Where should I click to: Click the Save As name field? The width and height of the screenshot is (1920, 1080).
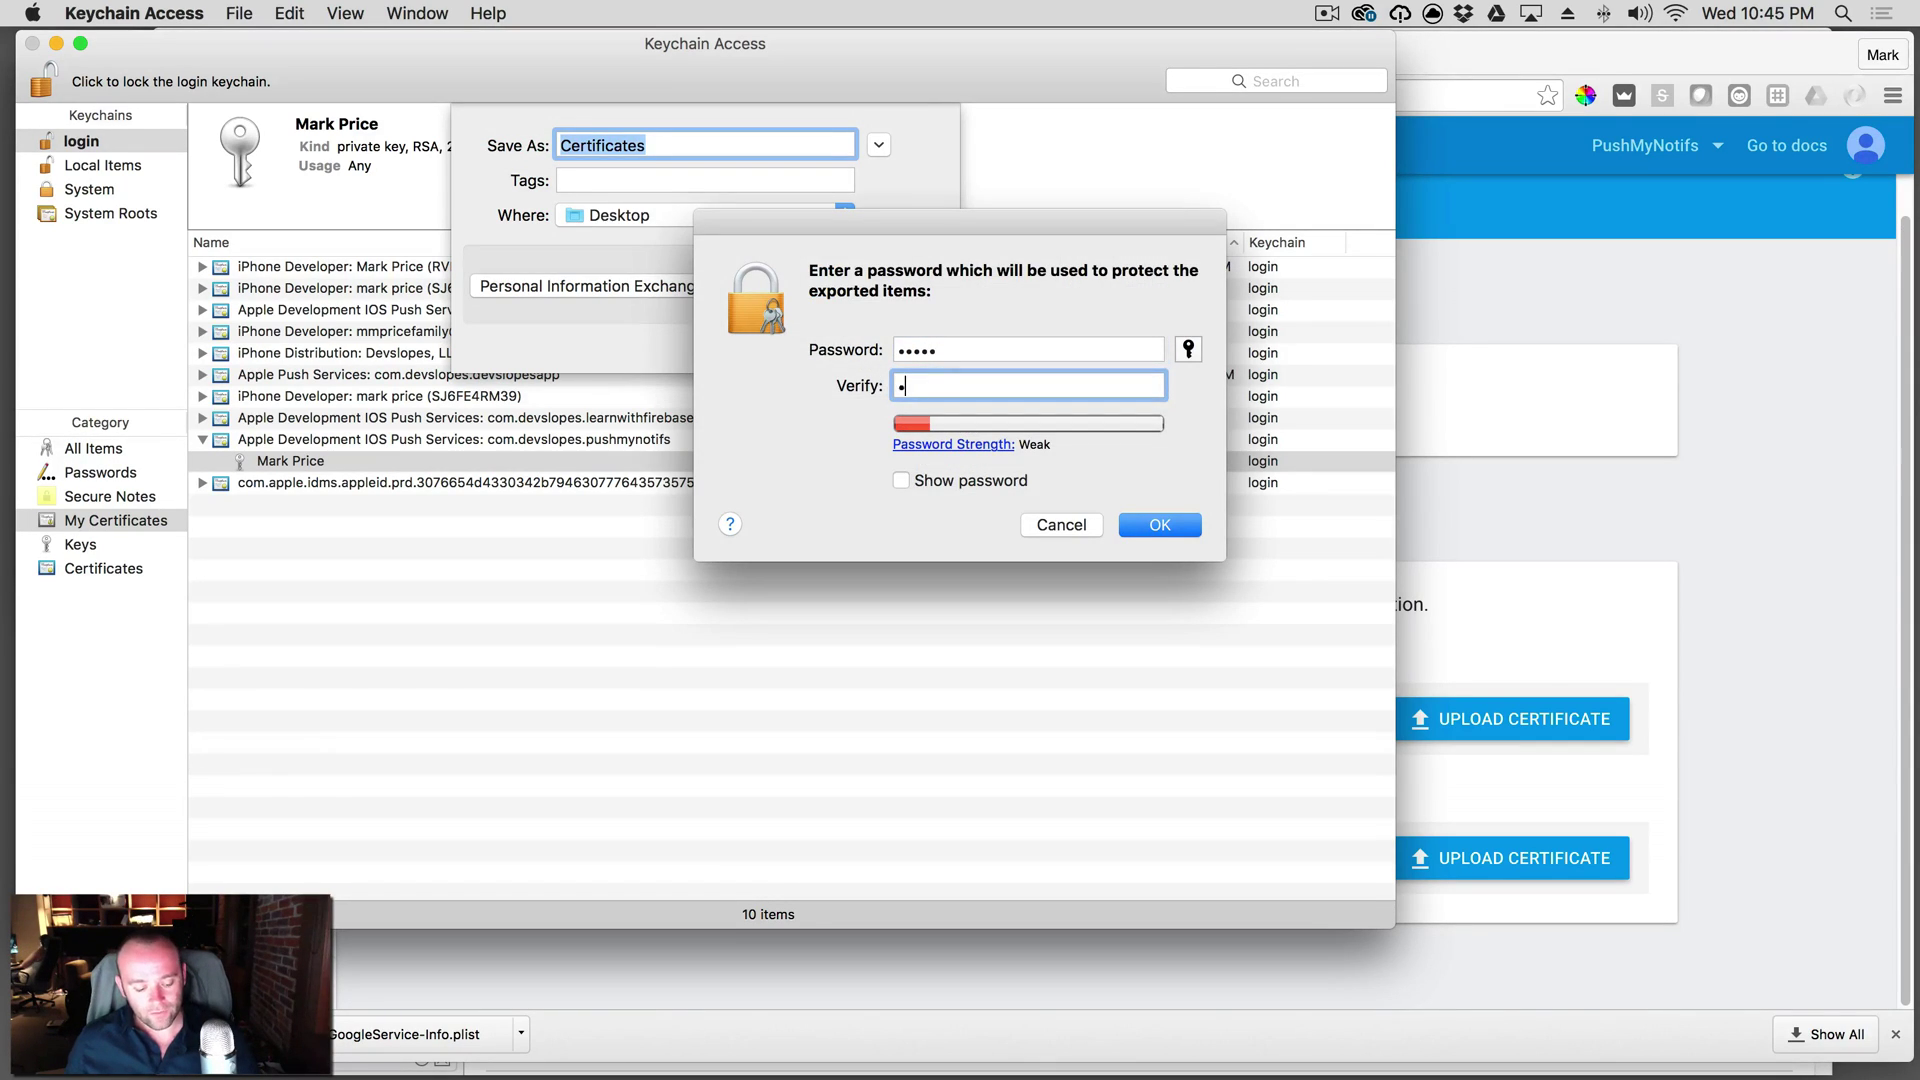coord(705,145)
